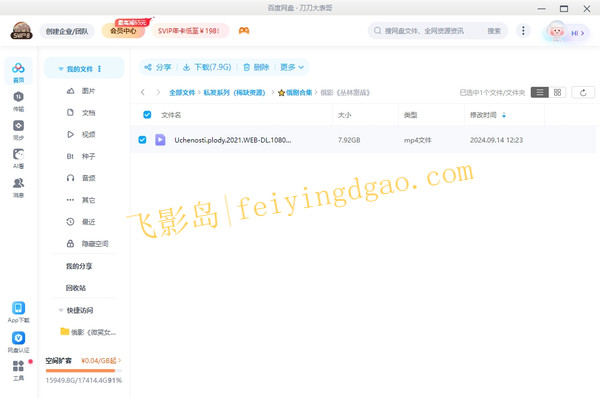This screenshot has width=600, height=398.
Task: Click the 7.92GB size cell
Action: (349, 140)
